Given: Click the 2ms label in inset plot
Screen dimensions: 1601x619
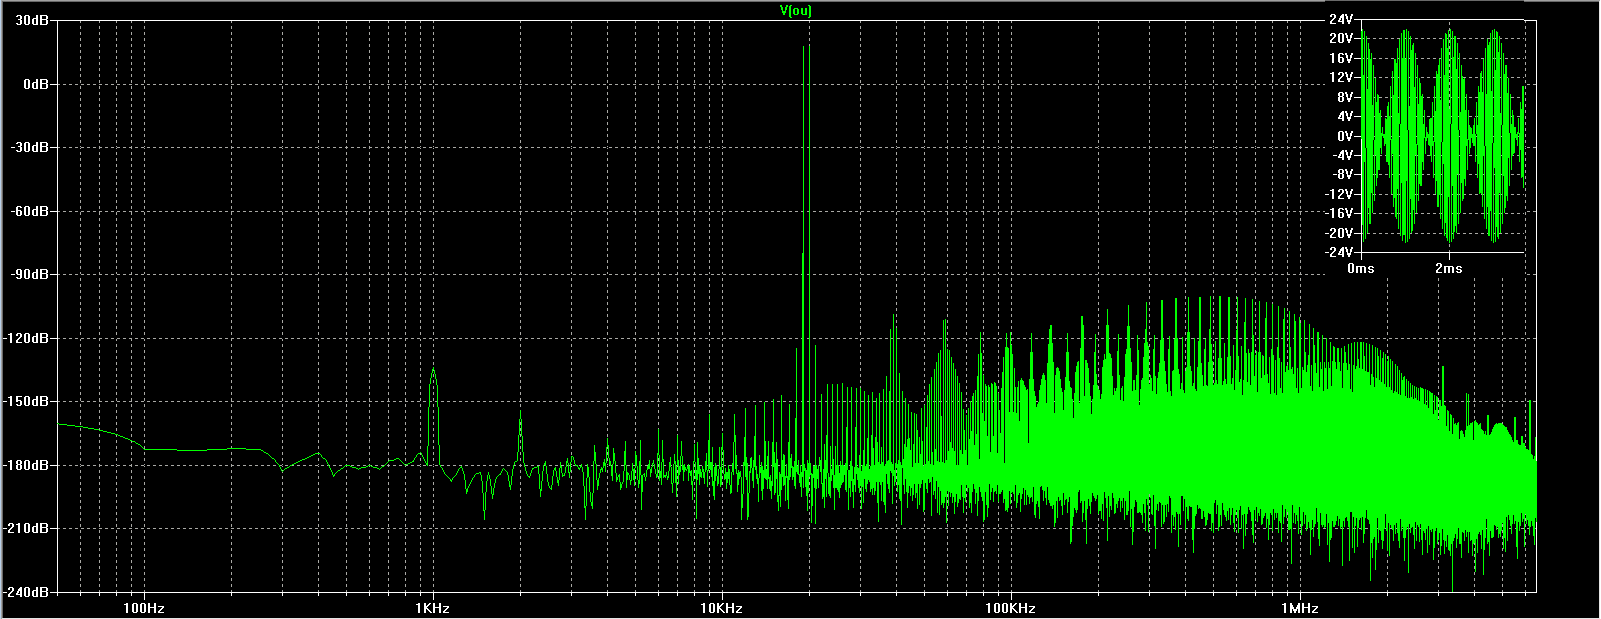Looking at the screenshot, I should pos(1448,269).
